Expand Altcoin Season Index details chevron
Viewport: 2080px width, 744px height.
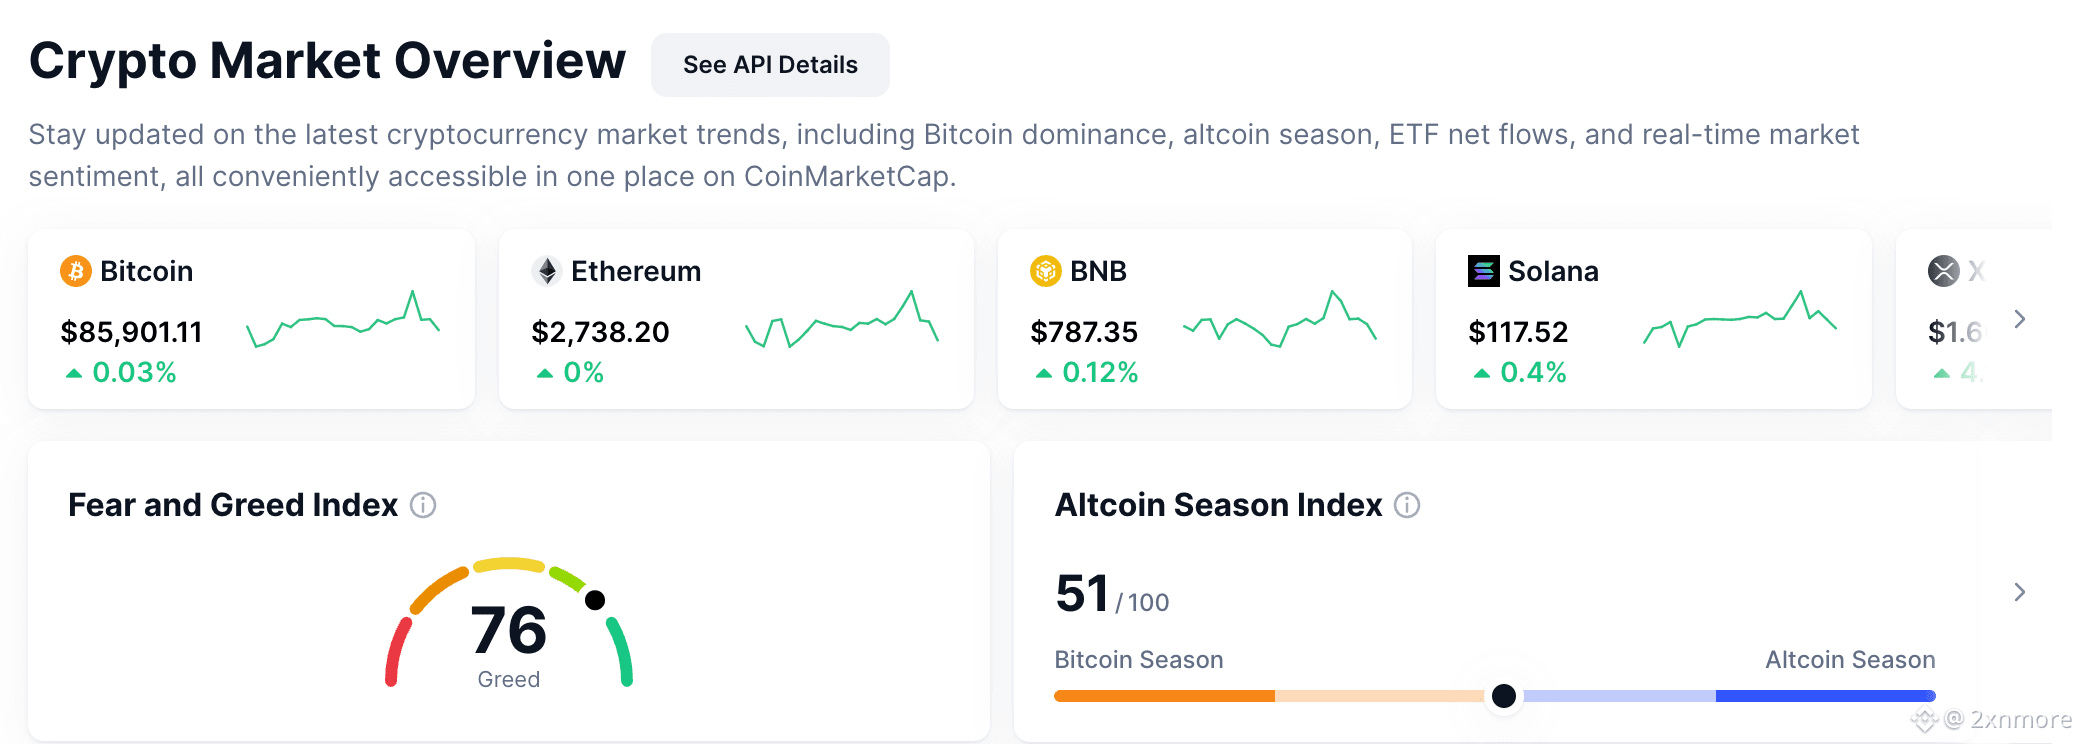2019,592
